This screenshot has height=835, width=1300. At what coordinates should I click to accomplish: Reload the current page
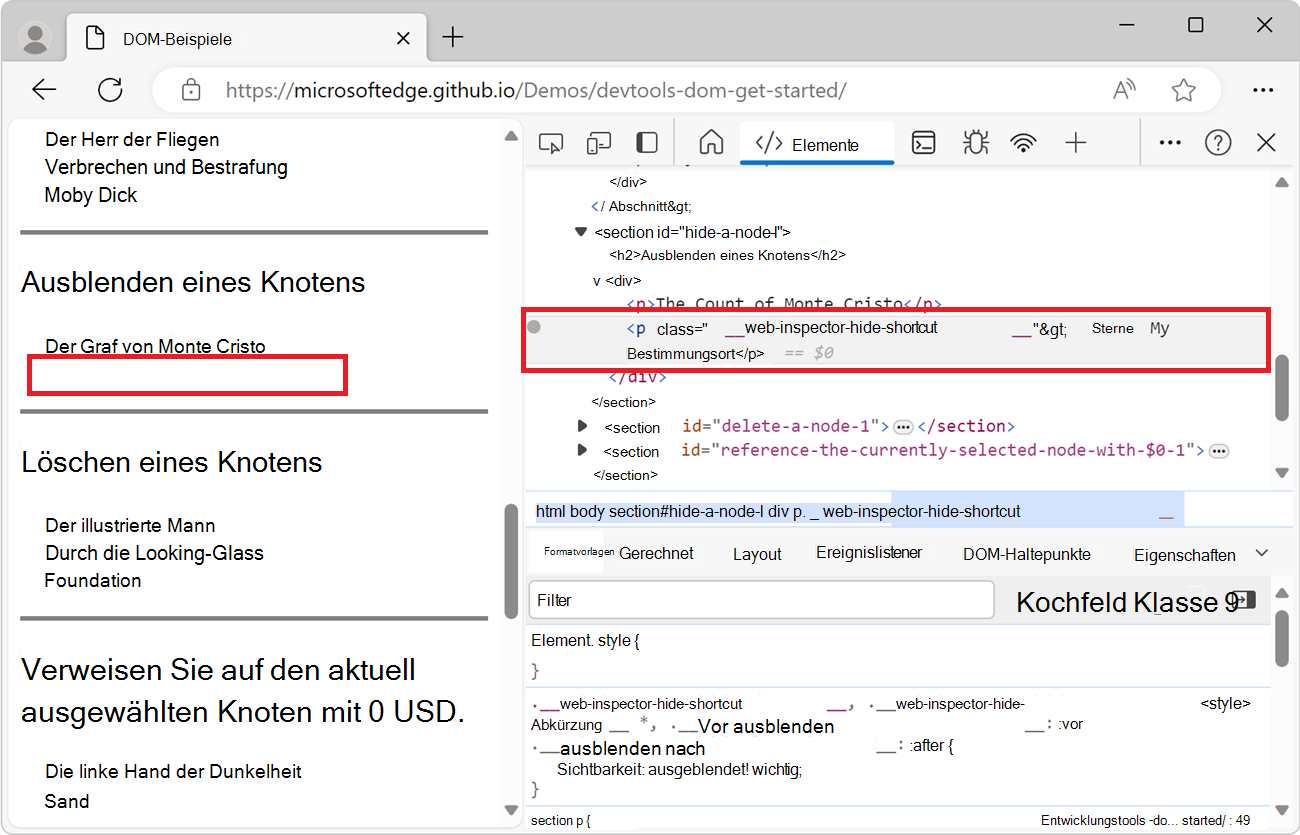click(x=110, y=89)
